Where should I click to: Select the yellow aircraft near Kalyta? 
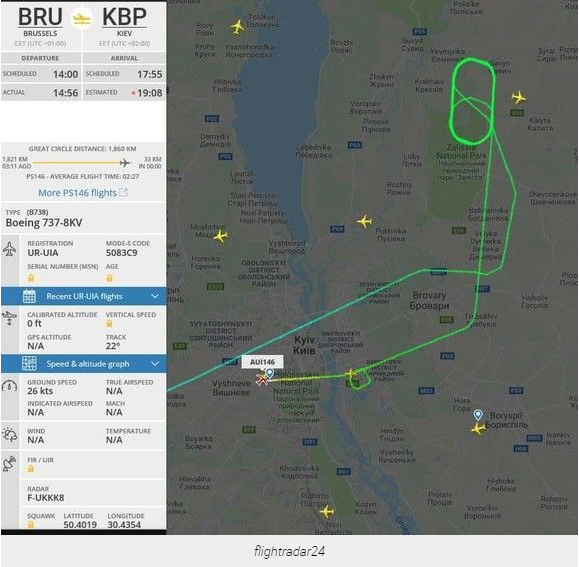(519, 97)
